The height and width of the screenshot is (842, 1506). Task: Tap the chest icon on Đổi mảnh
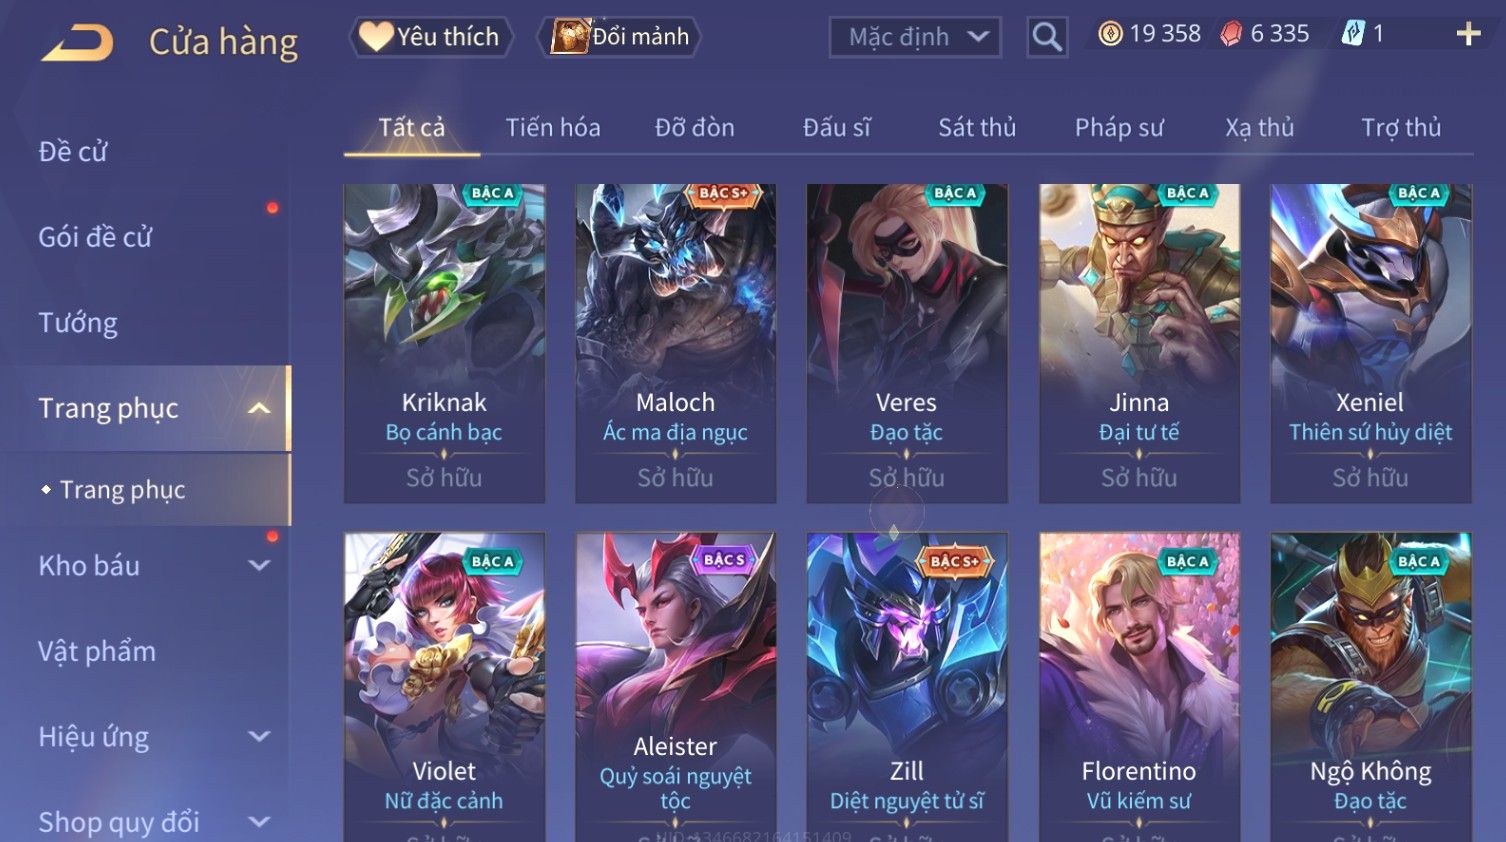(570, 37)
